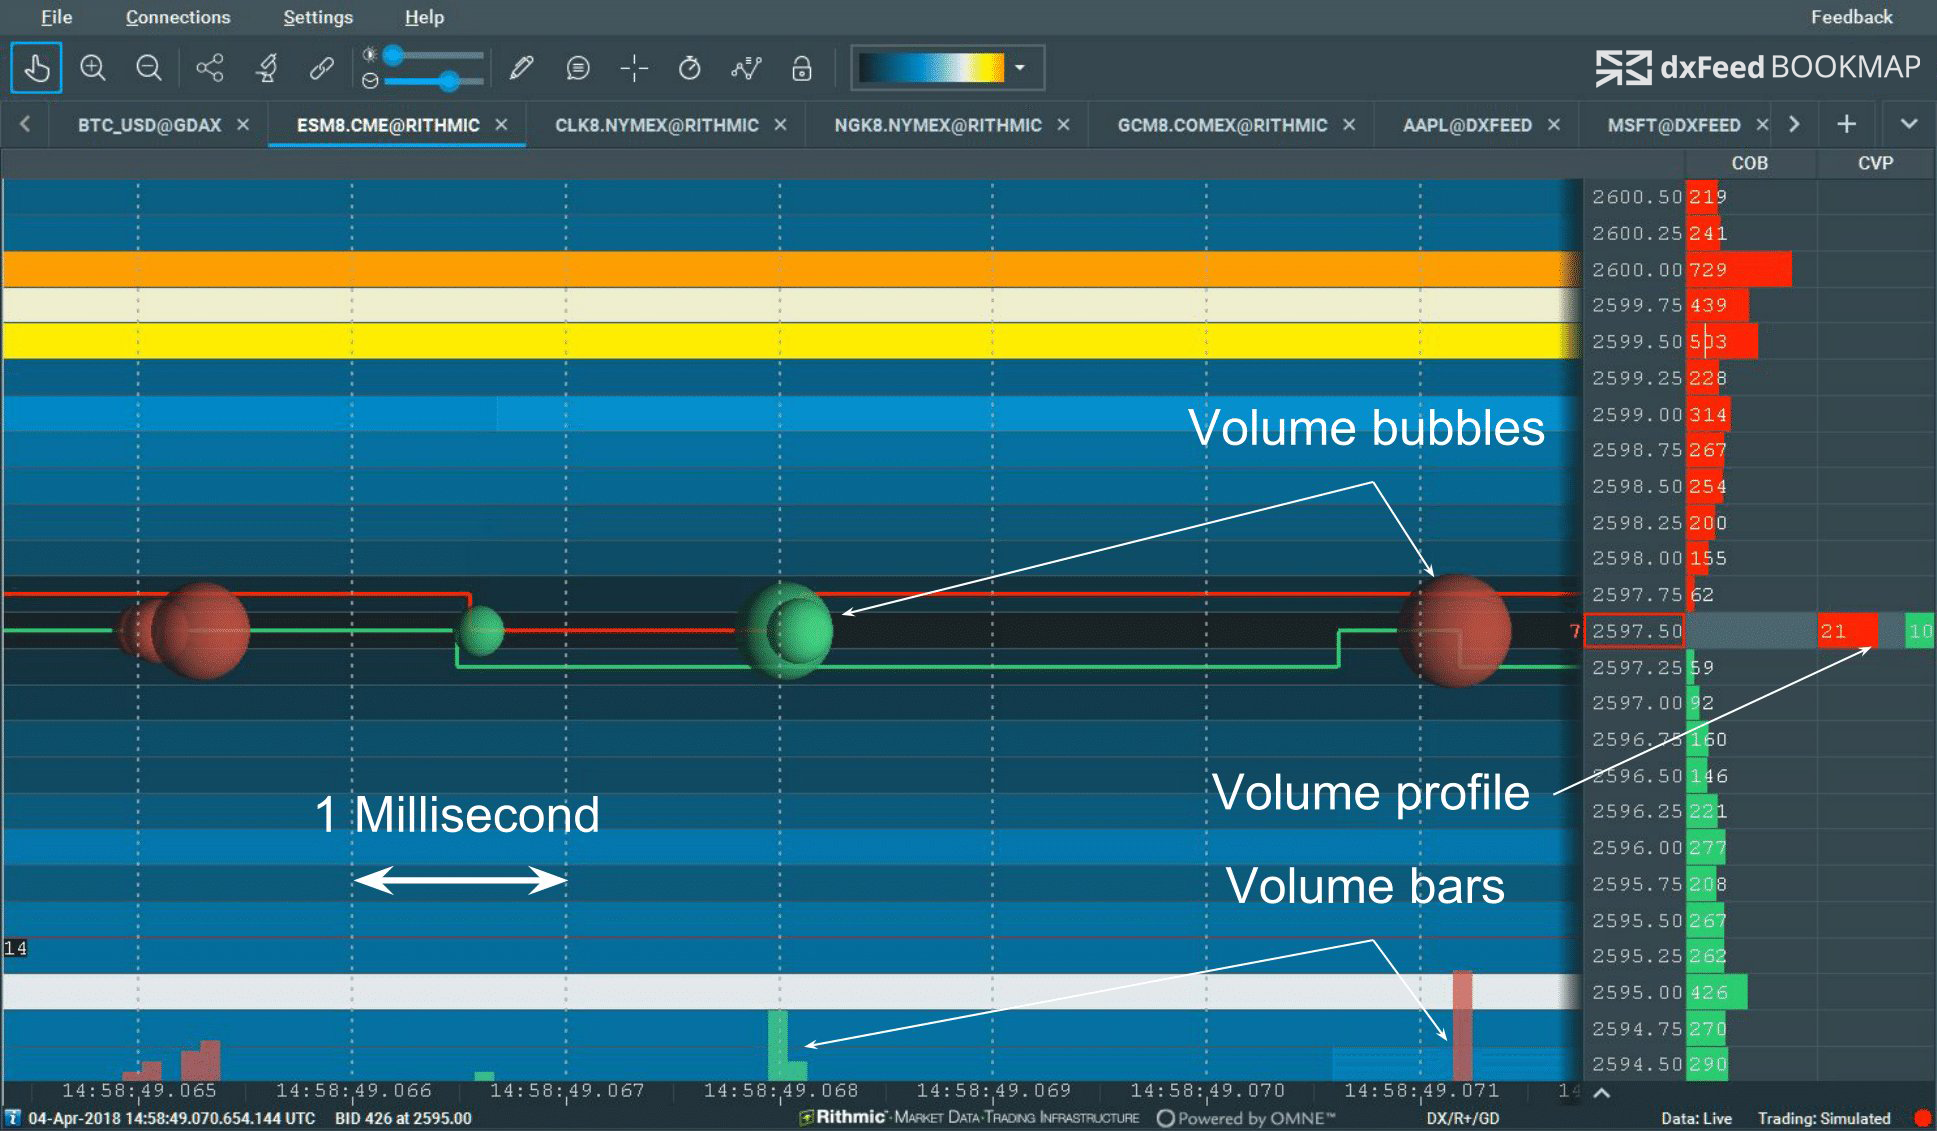This screenshot has height=1131, width=1937.
Task: Click the microscope icon
Action: (x=266, y=68)
